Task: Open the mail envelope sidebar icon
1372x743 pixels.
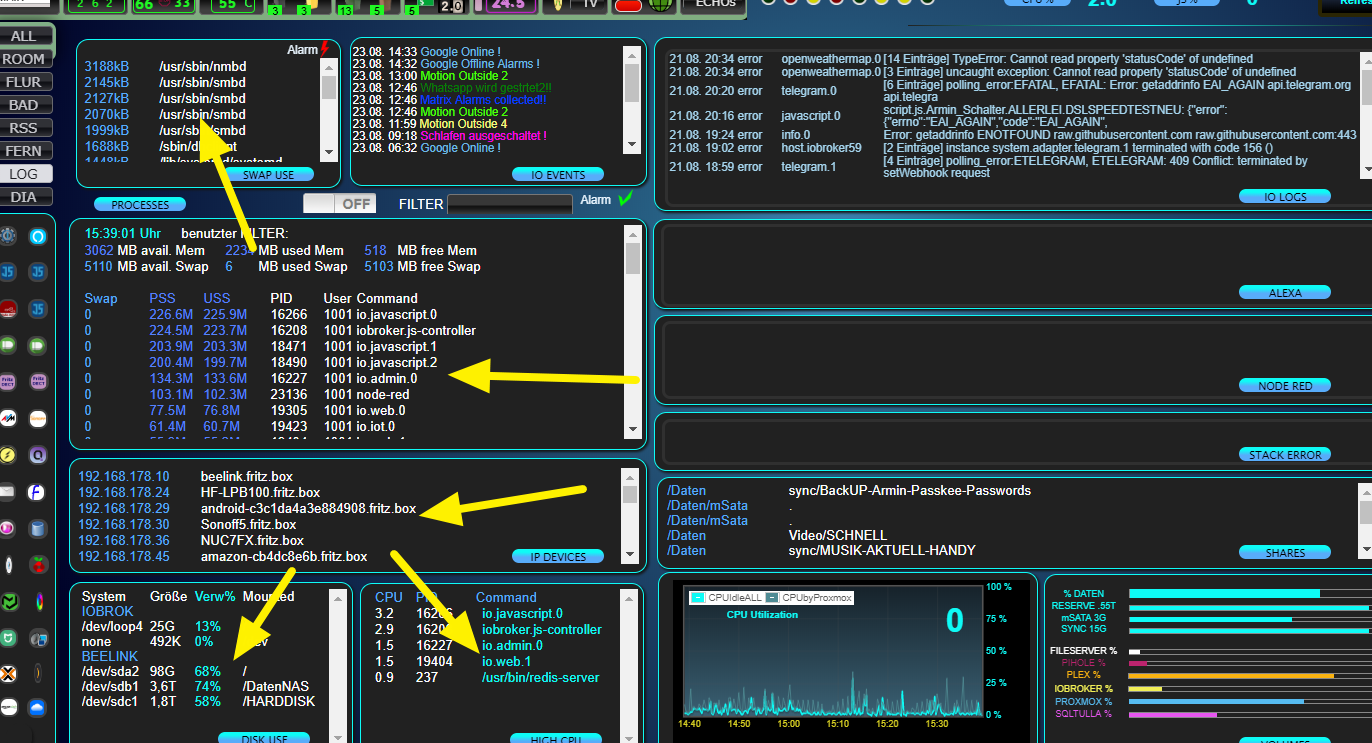Action: click(x=8, y=491)
